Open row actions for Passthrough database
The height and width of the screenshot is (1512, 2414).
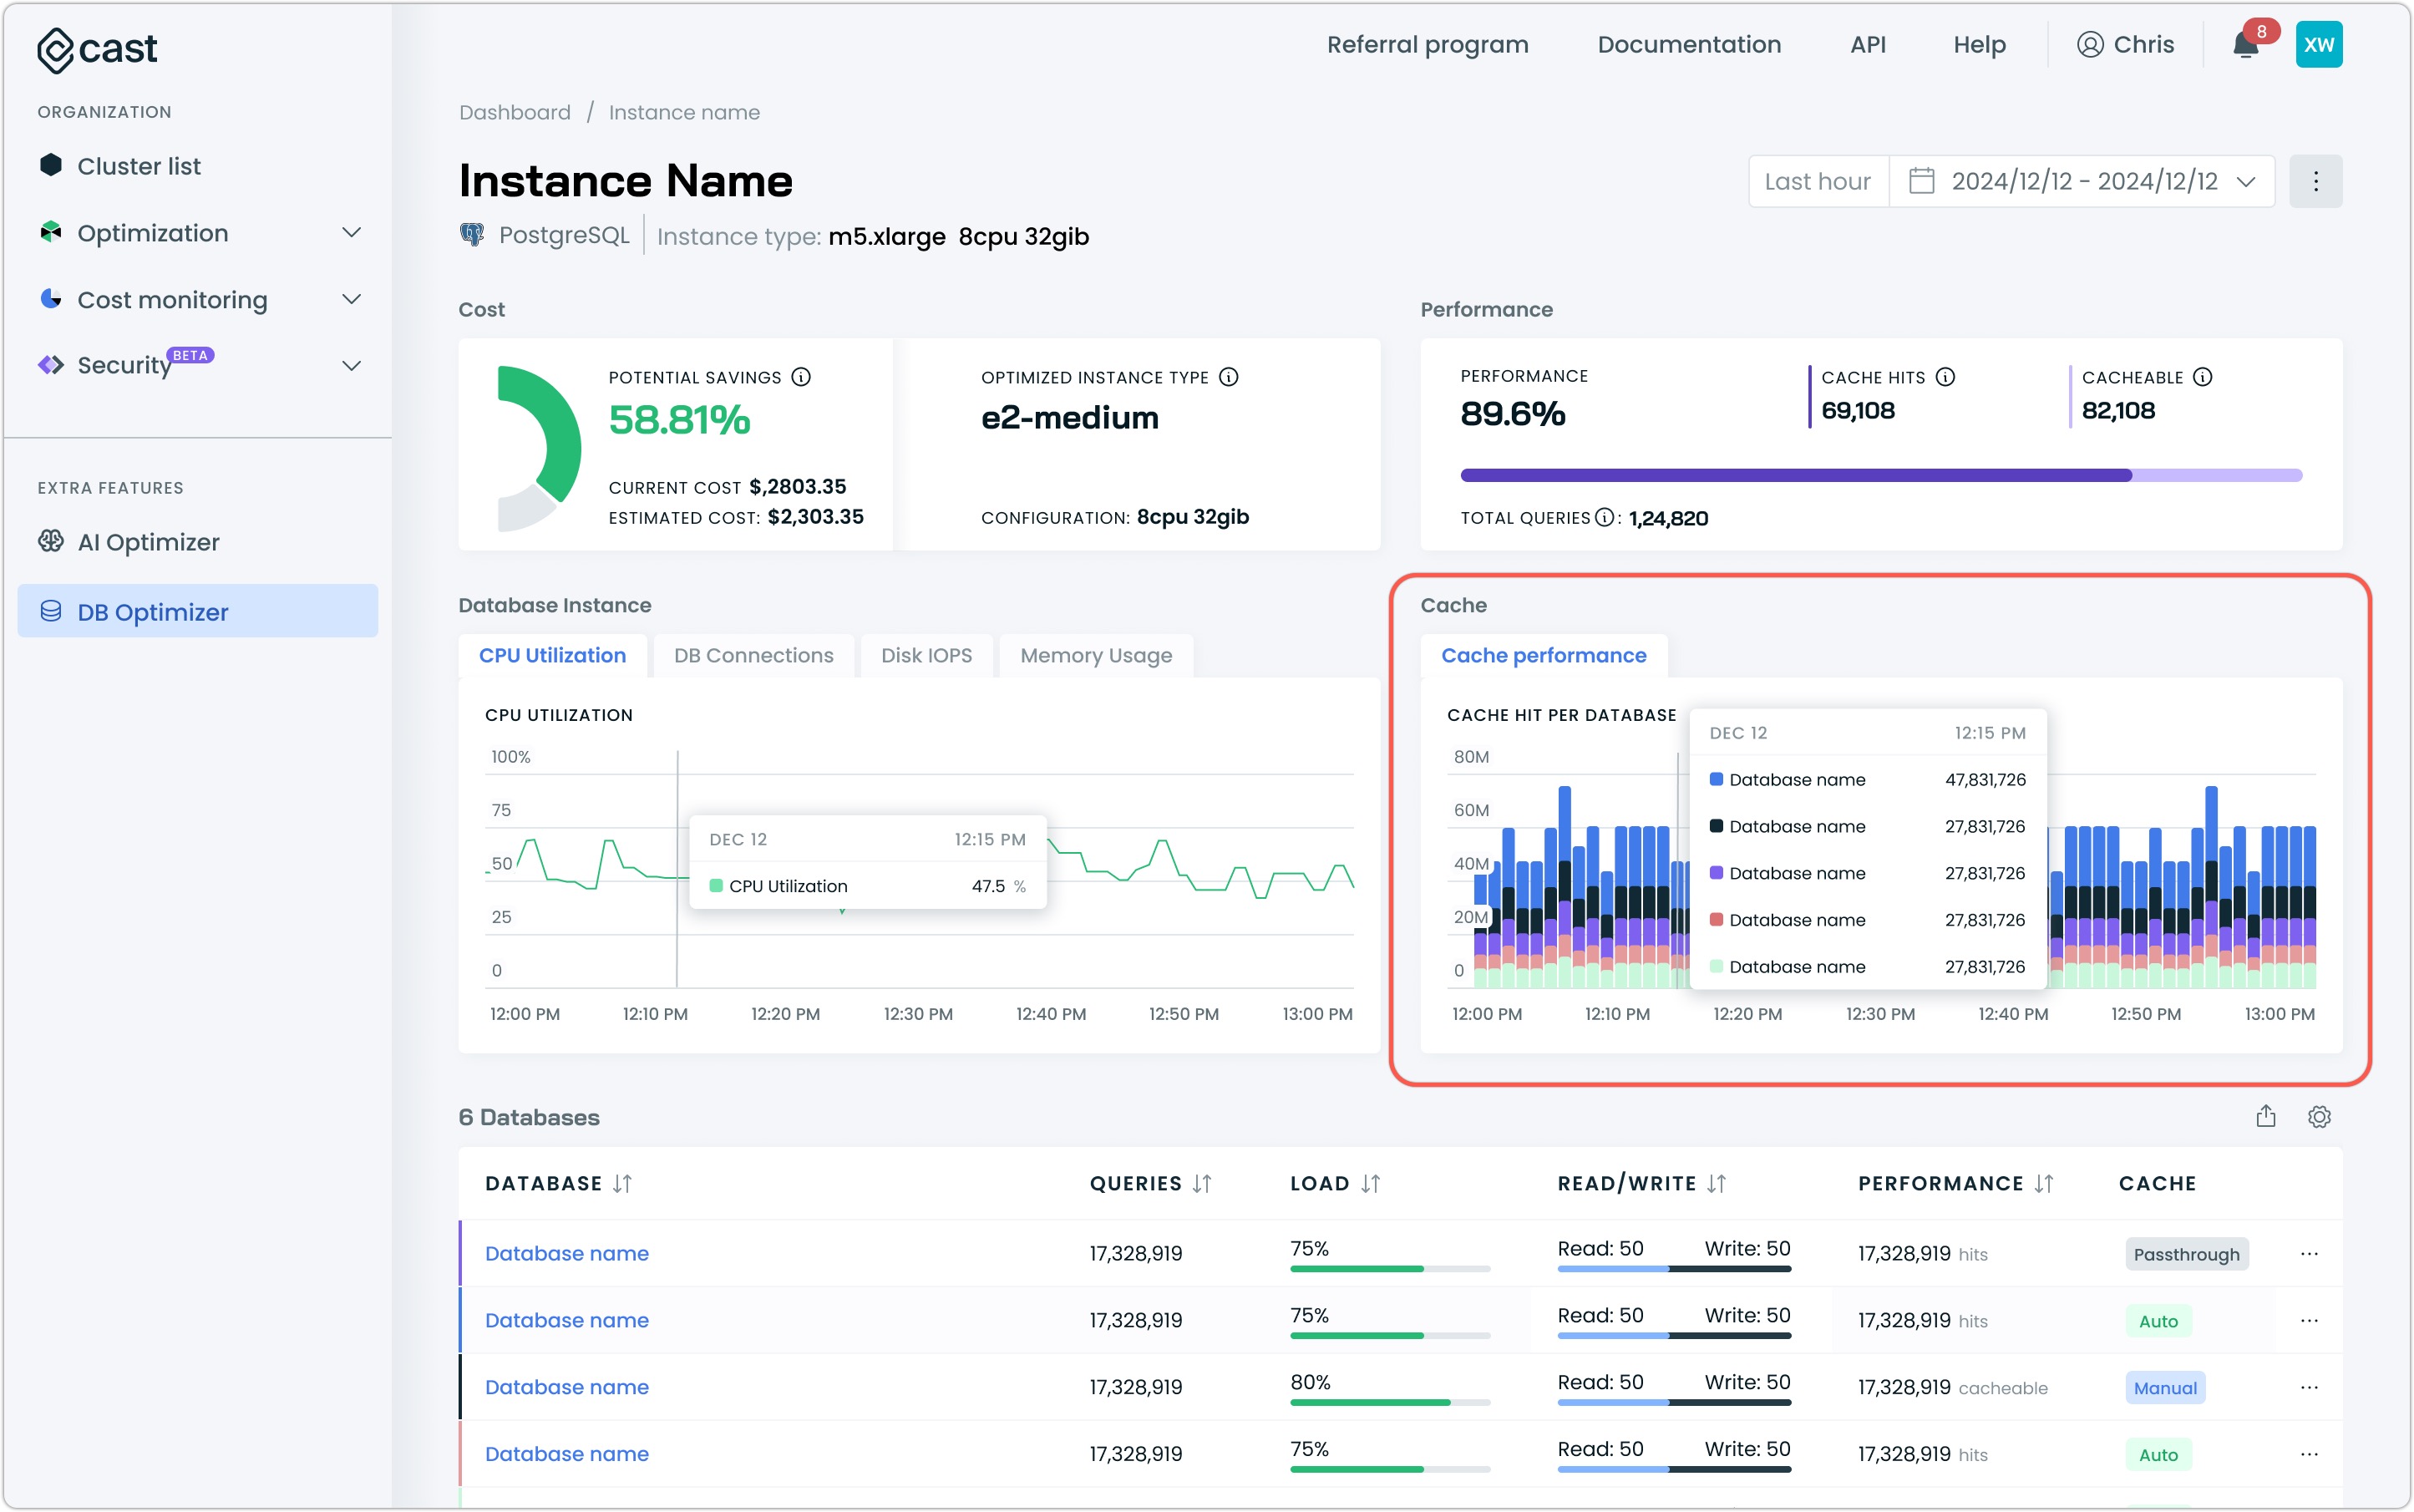(x=2308, y=1254)
